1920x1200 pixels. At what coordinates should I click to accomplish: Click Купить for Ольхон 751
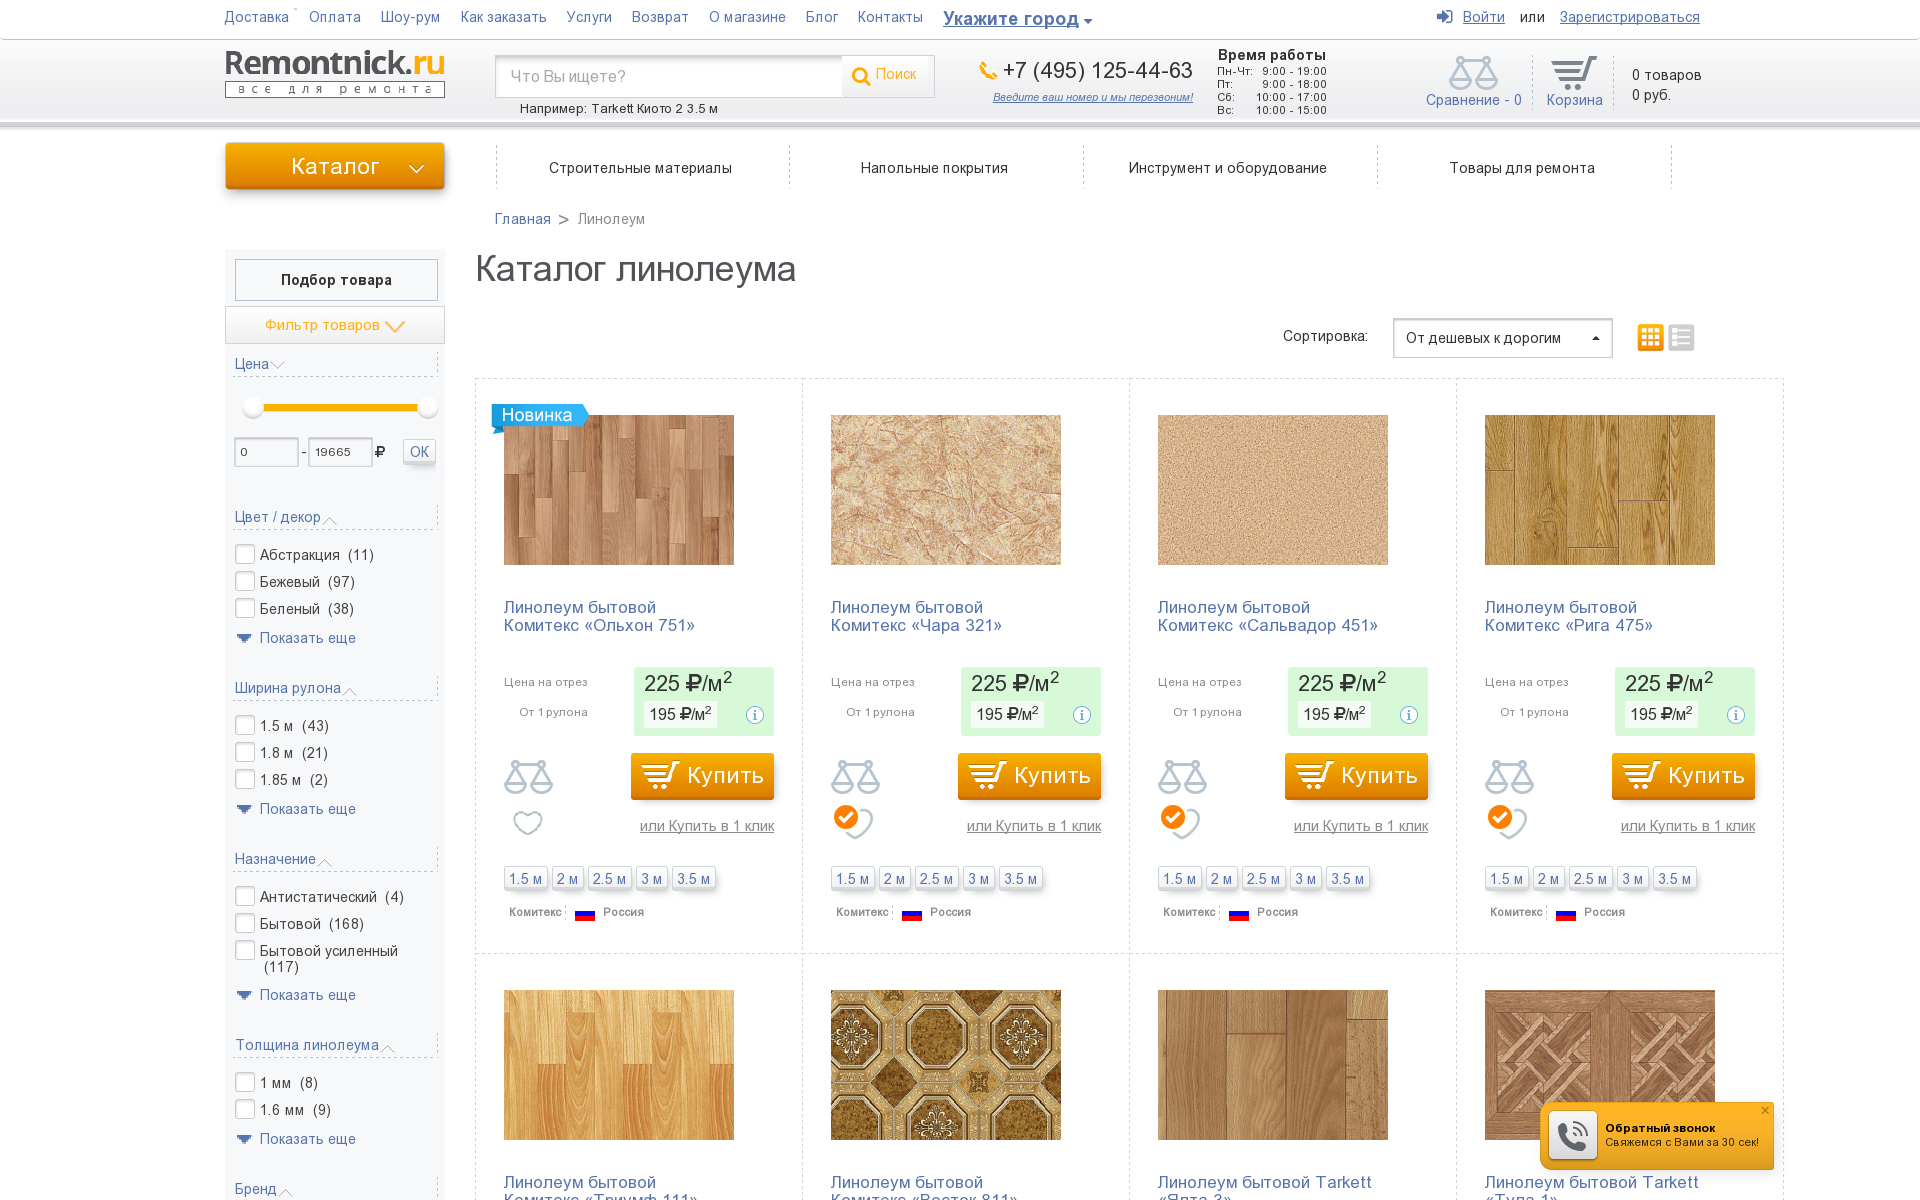(x=702, y=776)
